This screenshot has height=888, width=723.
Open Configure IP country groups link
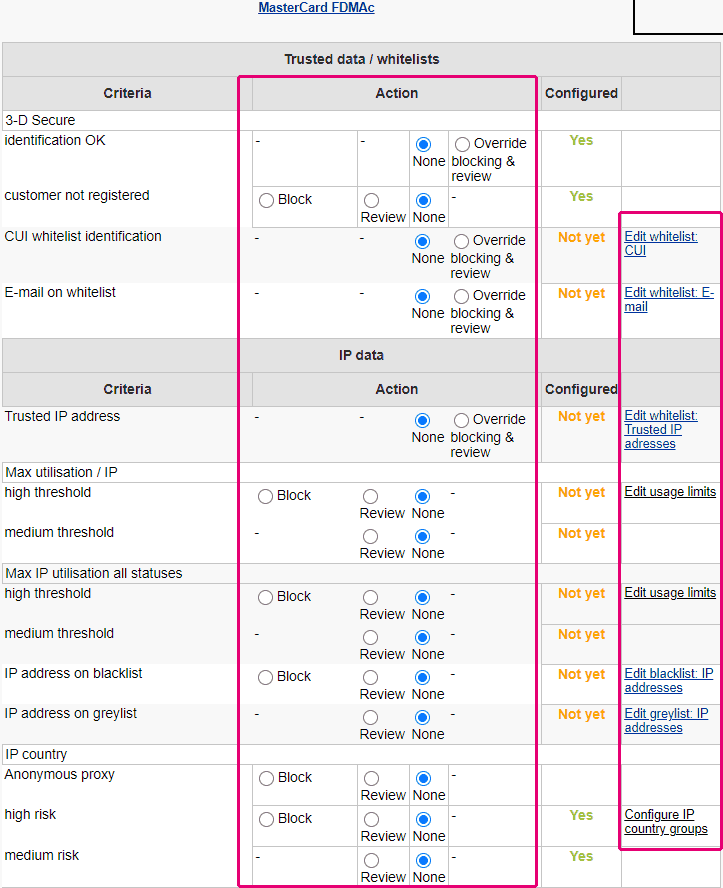(665, 821)
